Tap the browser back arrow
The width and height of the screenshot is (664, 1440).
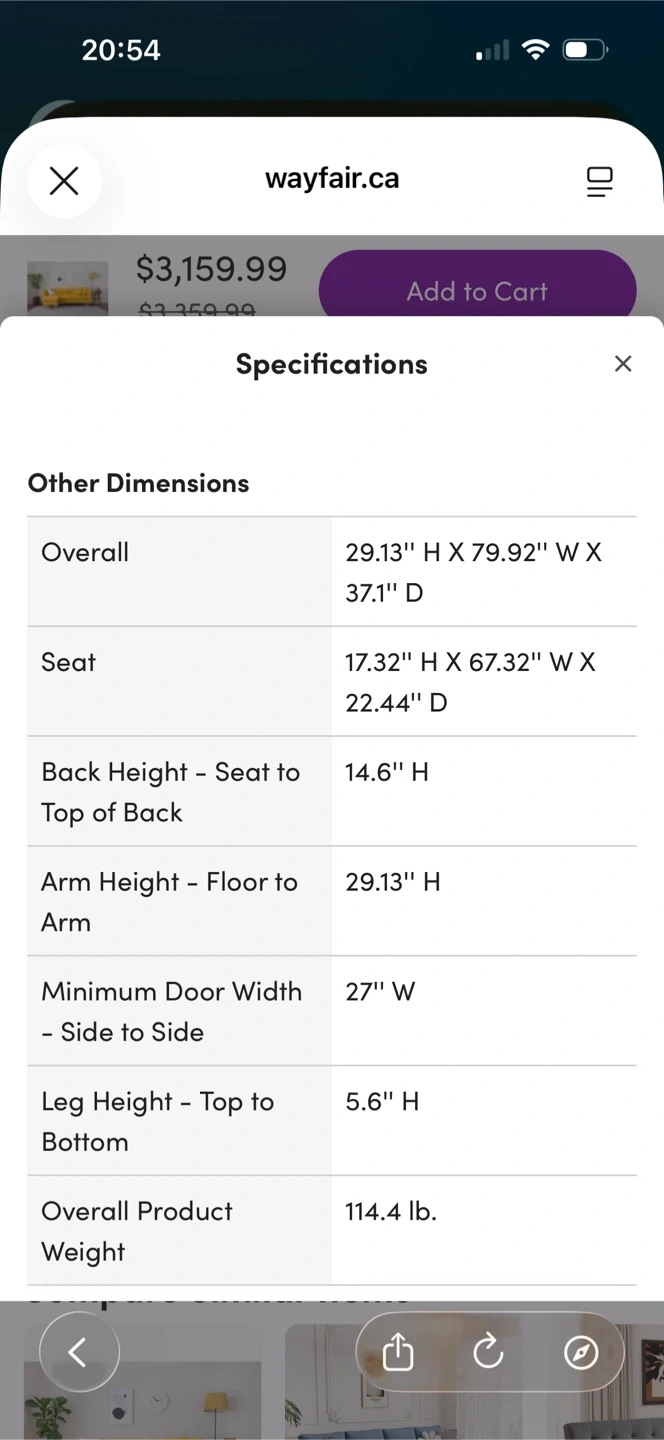pyautogui.click(x=79, y=1352)
